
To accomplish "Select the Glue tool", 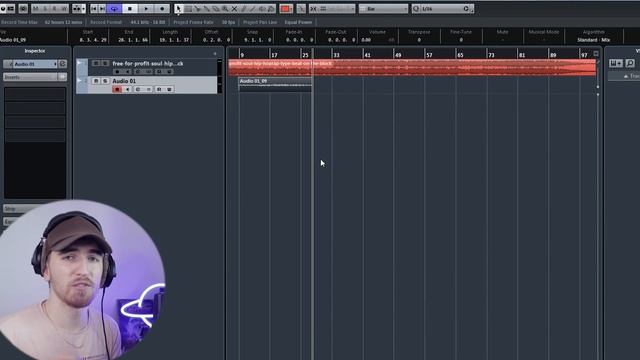I will (207, 9).
